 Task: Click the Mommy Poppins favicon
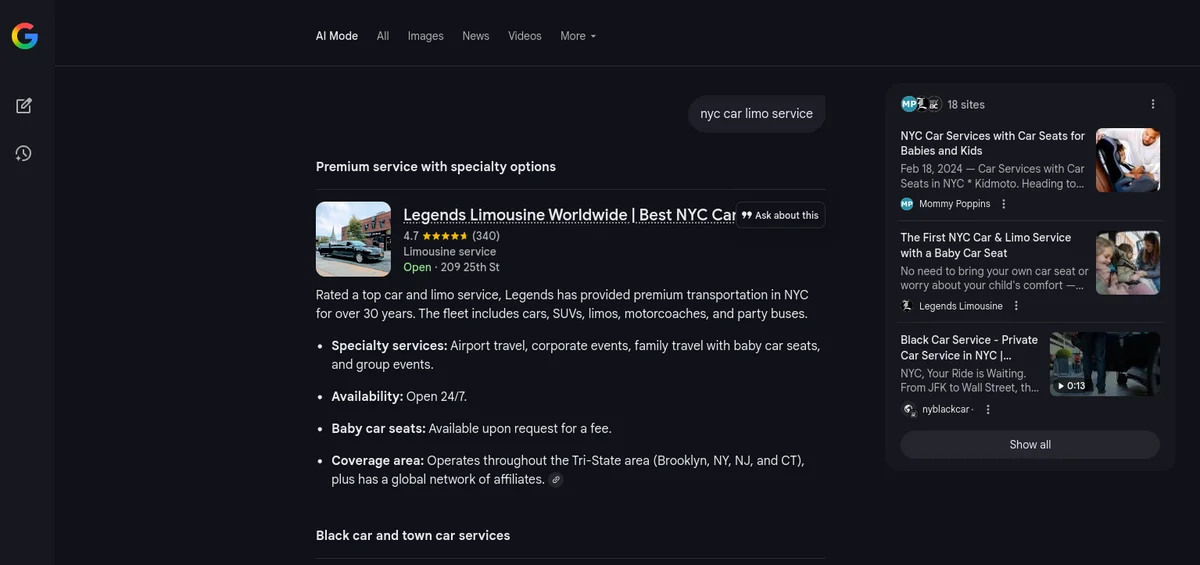907,204
